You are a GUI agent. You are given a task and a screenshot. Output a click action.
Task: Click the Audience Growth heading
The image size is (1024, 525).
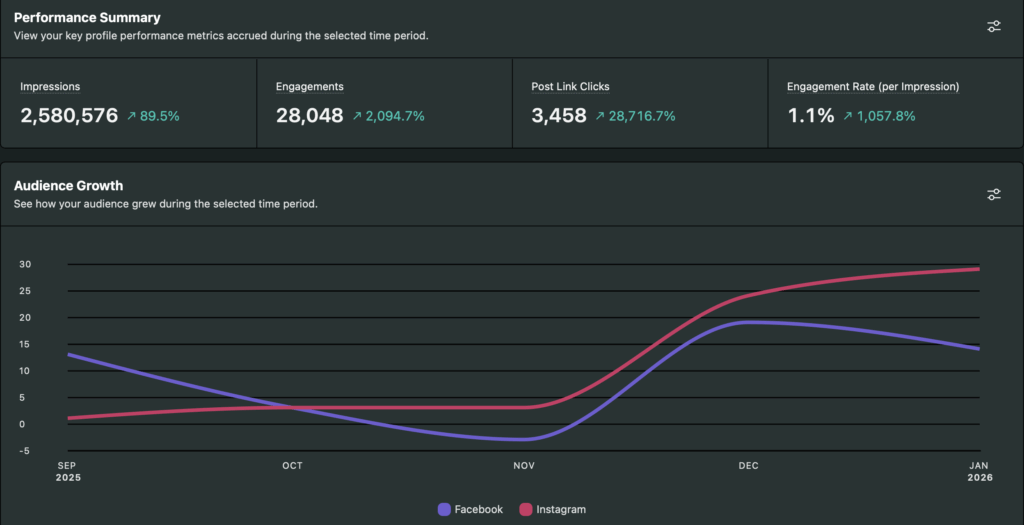coord(68,185)
